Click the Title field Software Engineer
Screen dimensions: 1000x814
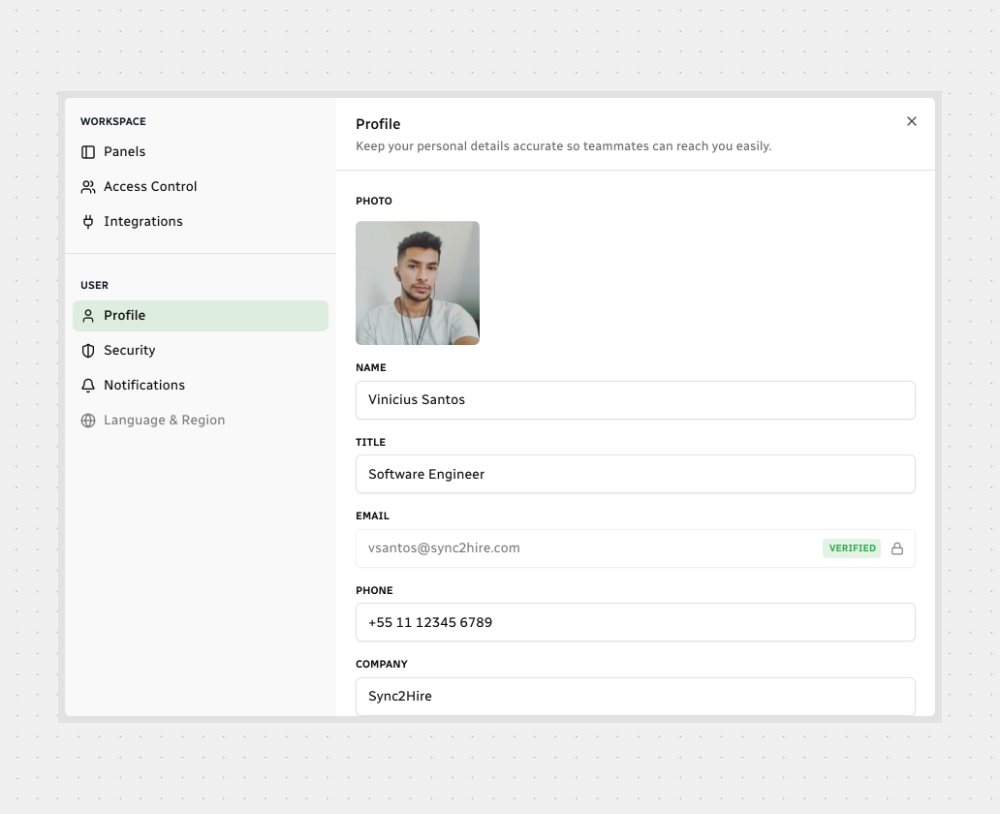click(x=635, y=474)
